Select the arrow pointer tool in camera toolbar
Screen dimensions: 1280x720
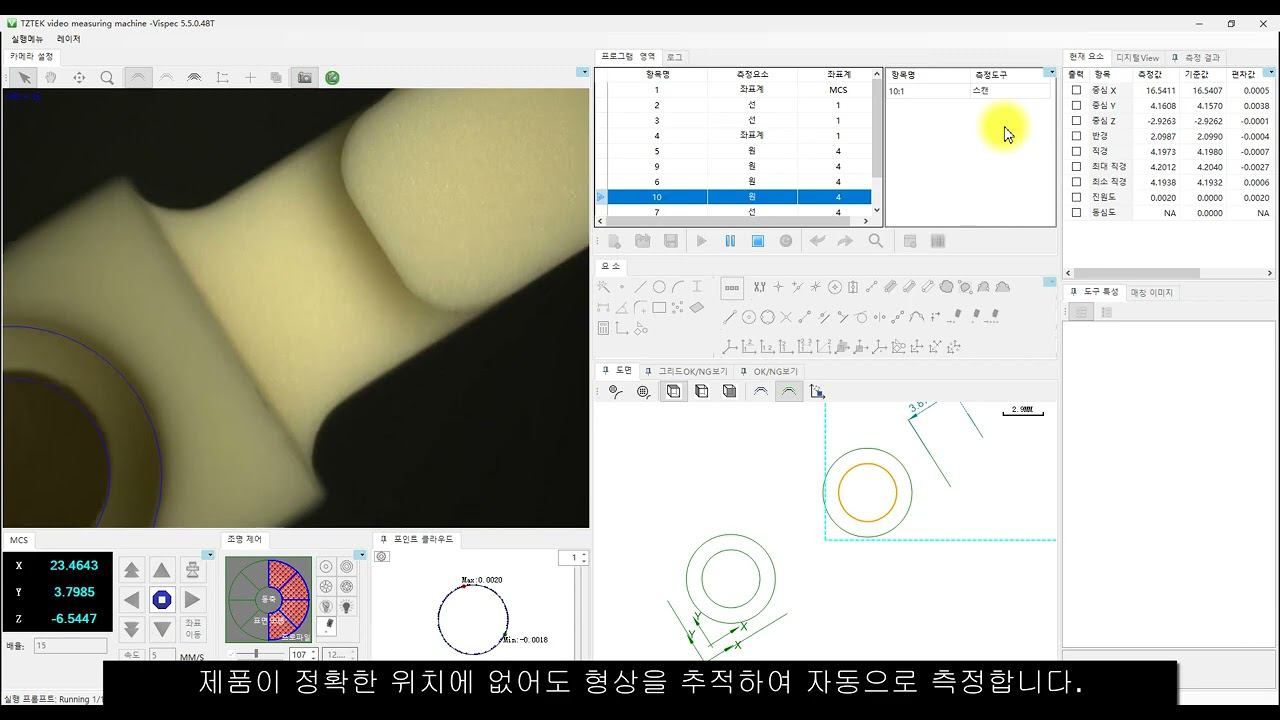click(24, 77)
